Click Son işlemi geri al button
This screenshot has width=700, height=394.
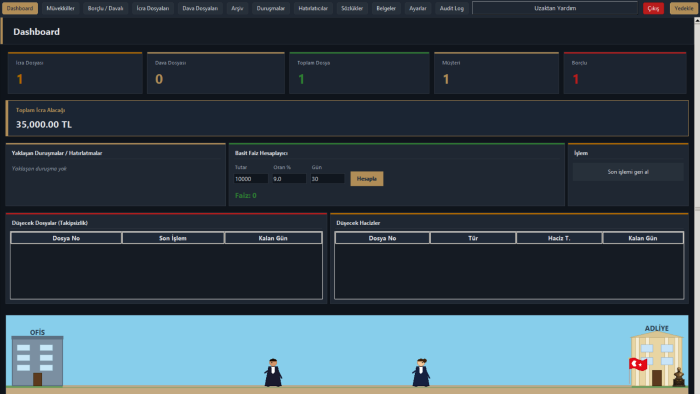[628, 172]
